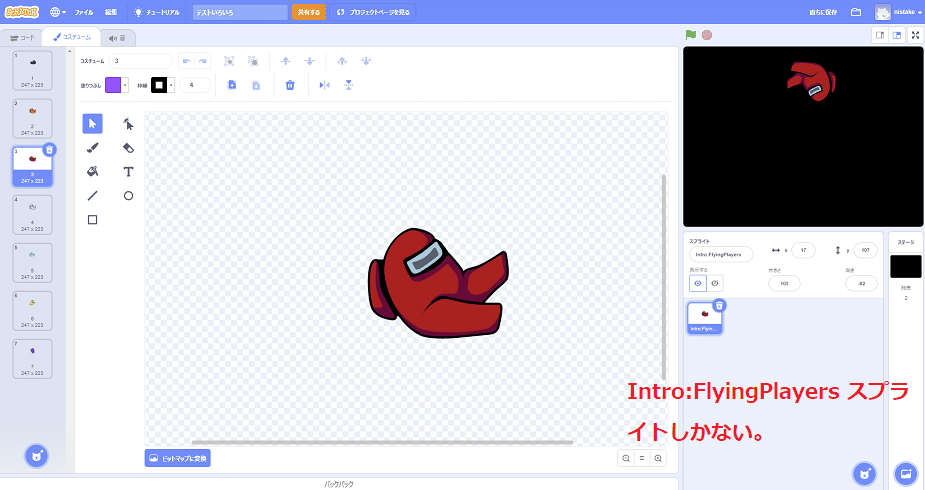This screenshot has height=490, width=925.
Task: Hide the sprite with crossed-eye icon
Action: 715,284
